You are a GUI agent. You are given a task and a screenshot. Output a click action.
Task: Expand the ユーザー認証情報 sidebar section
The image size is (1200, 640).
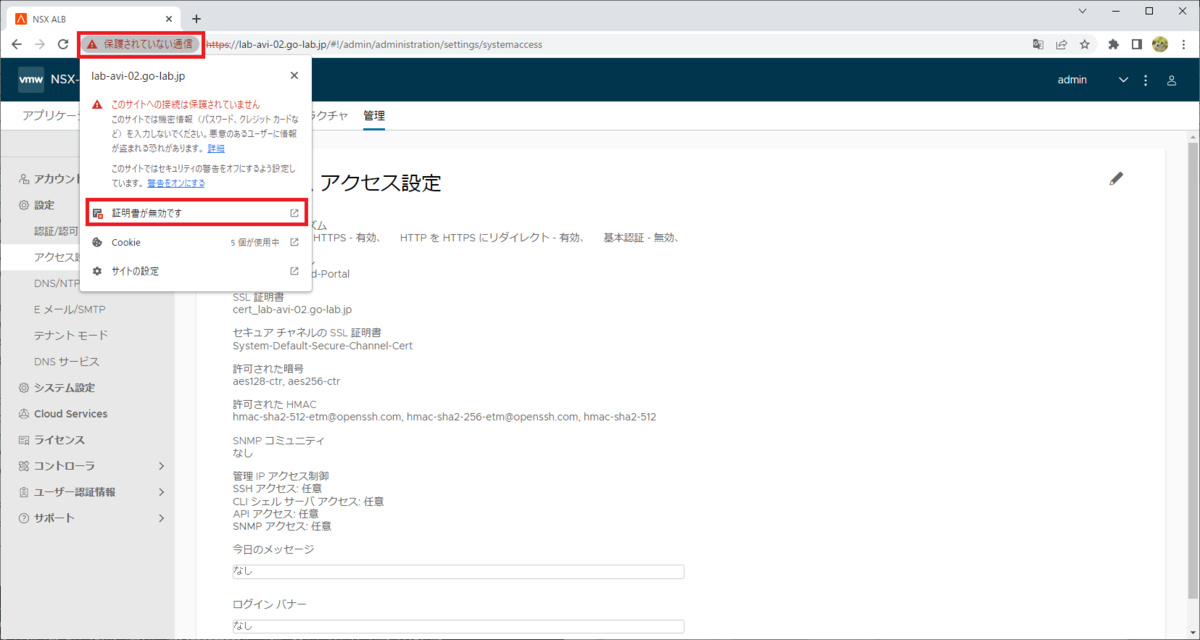[x=161, y=492]
